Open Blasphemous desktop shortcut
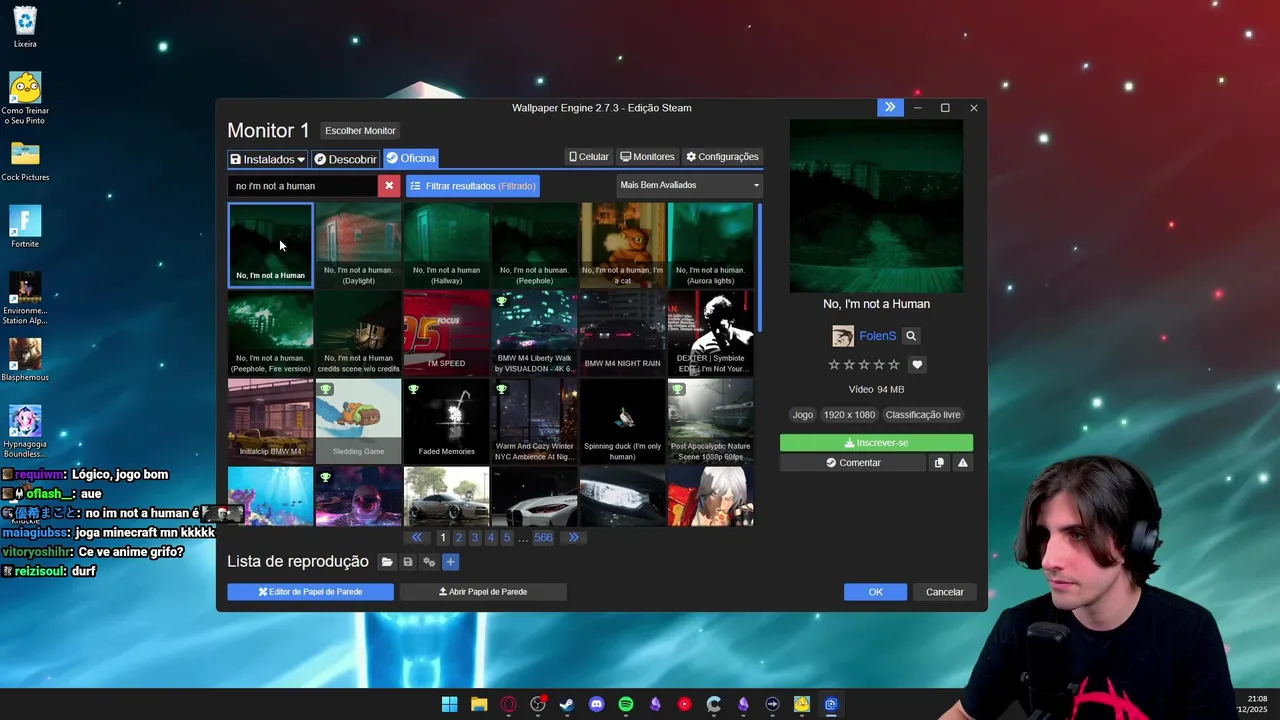This screenshot has width=1280, height=720. 25,360
